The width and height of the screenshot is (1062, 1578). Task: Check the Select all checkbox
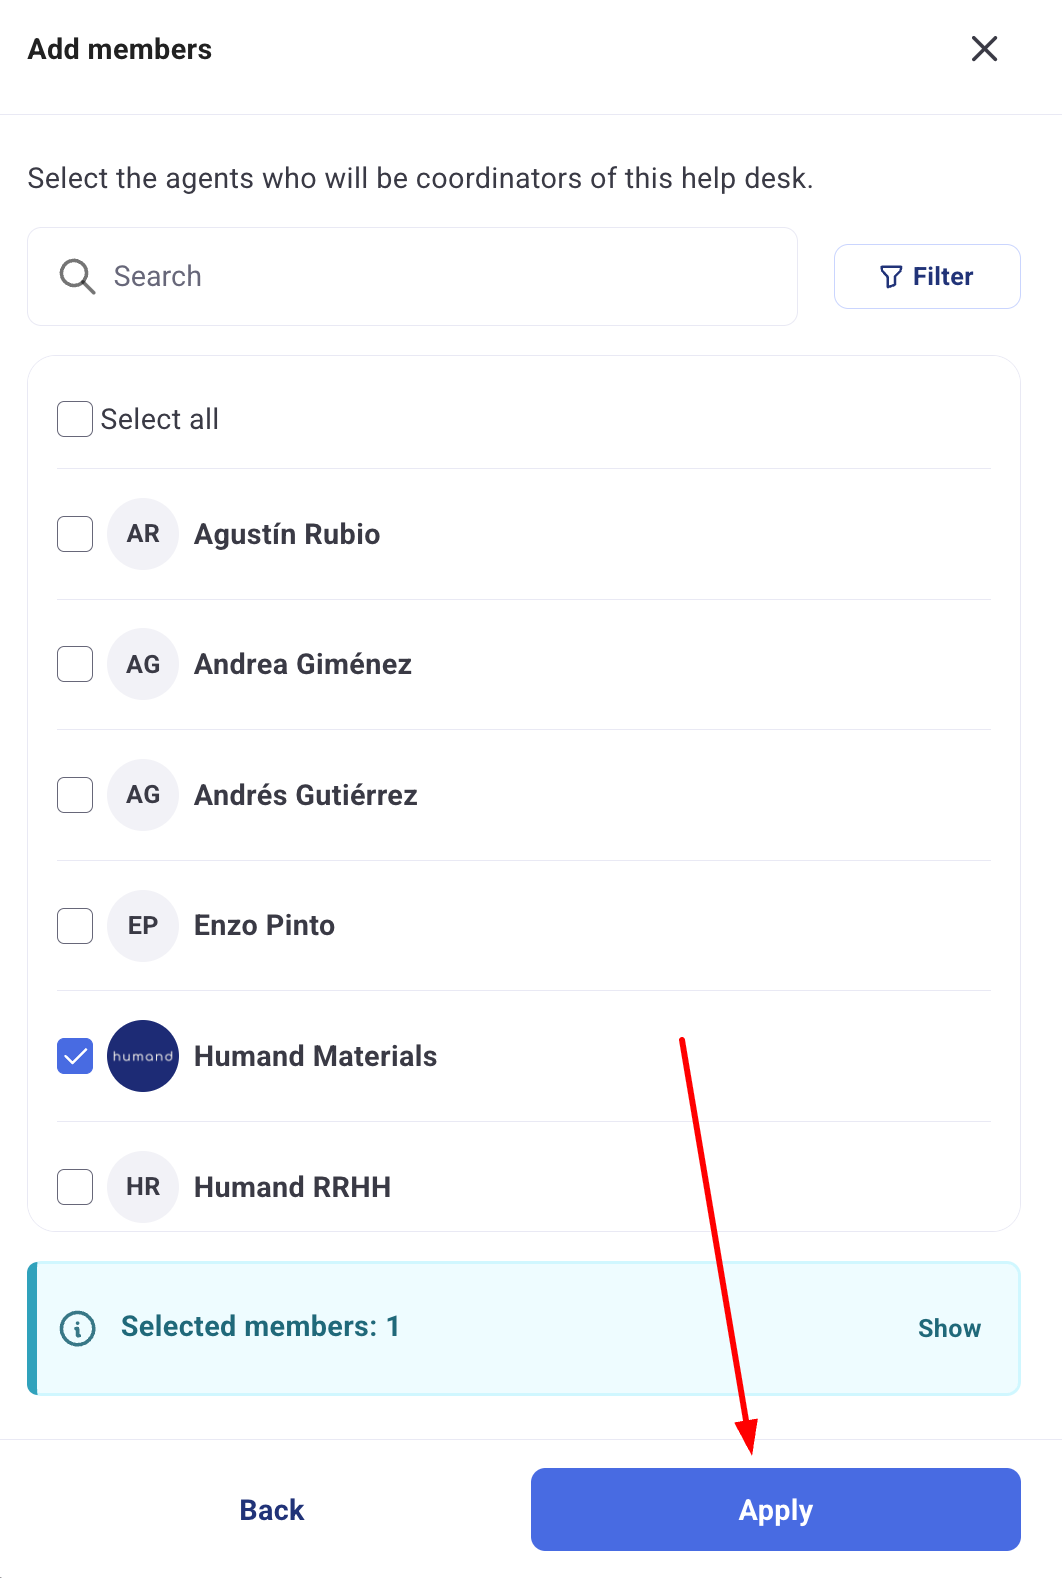[x=75, y=419]
